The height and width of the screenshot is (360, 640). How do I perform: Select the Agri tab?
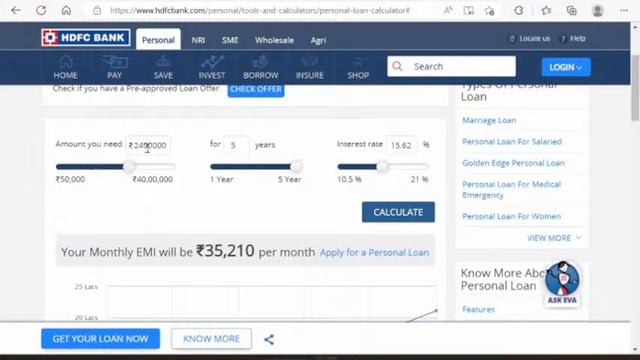click(x=318, y=40)
